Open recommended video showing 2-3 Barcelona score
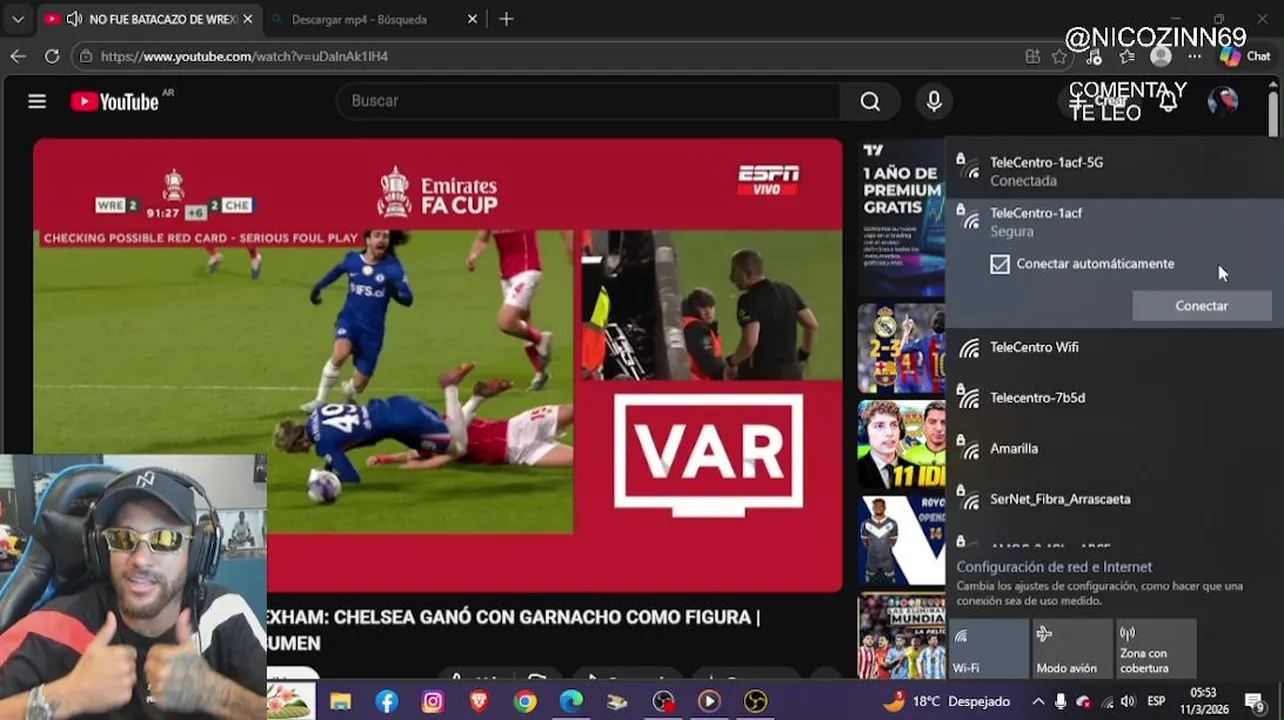This screenshot has height=720, width=1284. click(x=901, y=349)
